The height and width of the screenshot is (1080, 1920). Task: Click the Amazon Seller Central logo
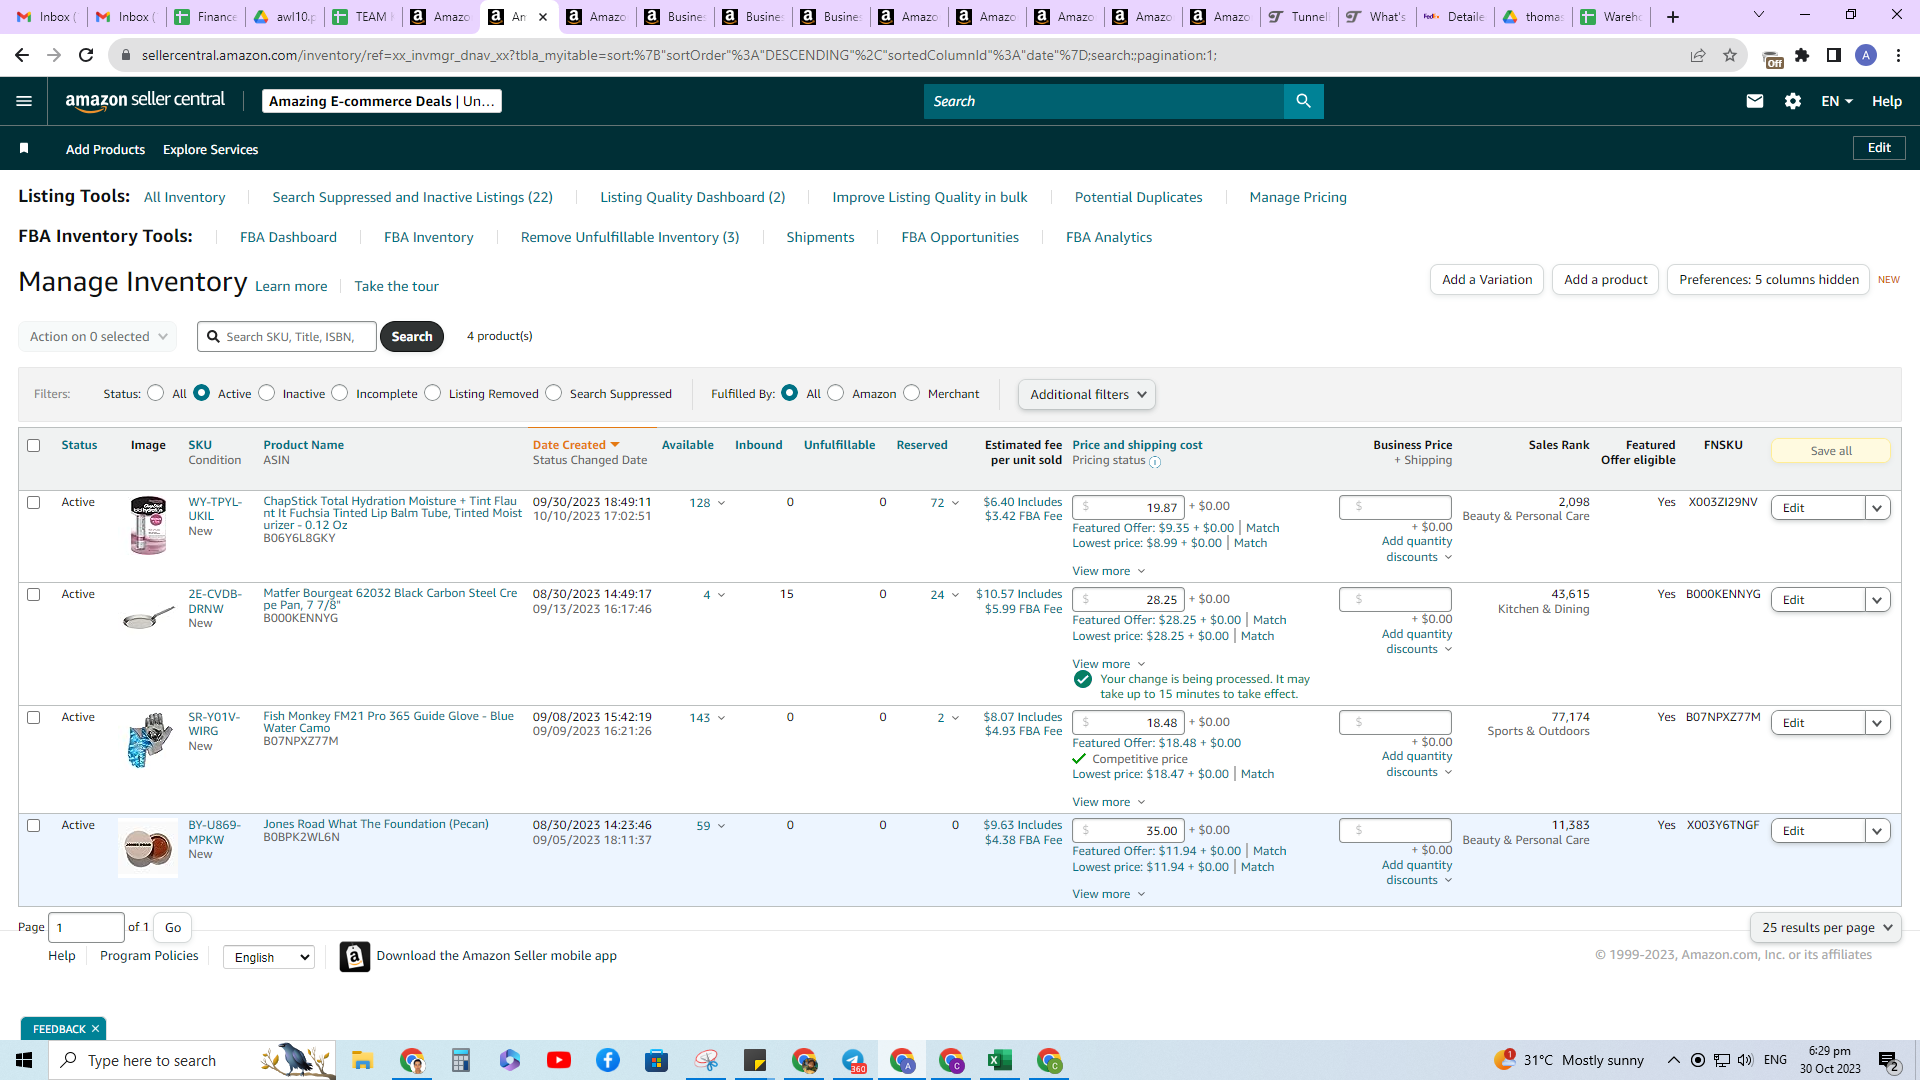click(145, 101)
